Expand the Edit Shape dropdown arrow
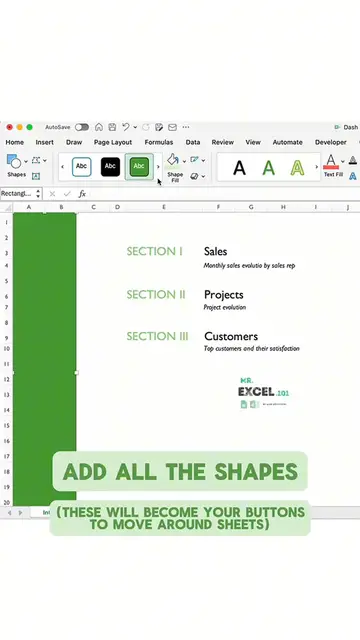Screen dimensions: 360x640 pyautogui.click(x=45, y=160)
